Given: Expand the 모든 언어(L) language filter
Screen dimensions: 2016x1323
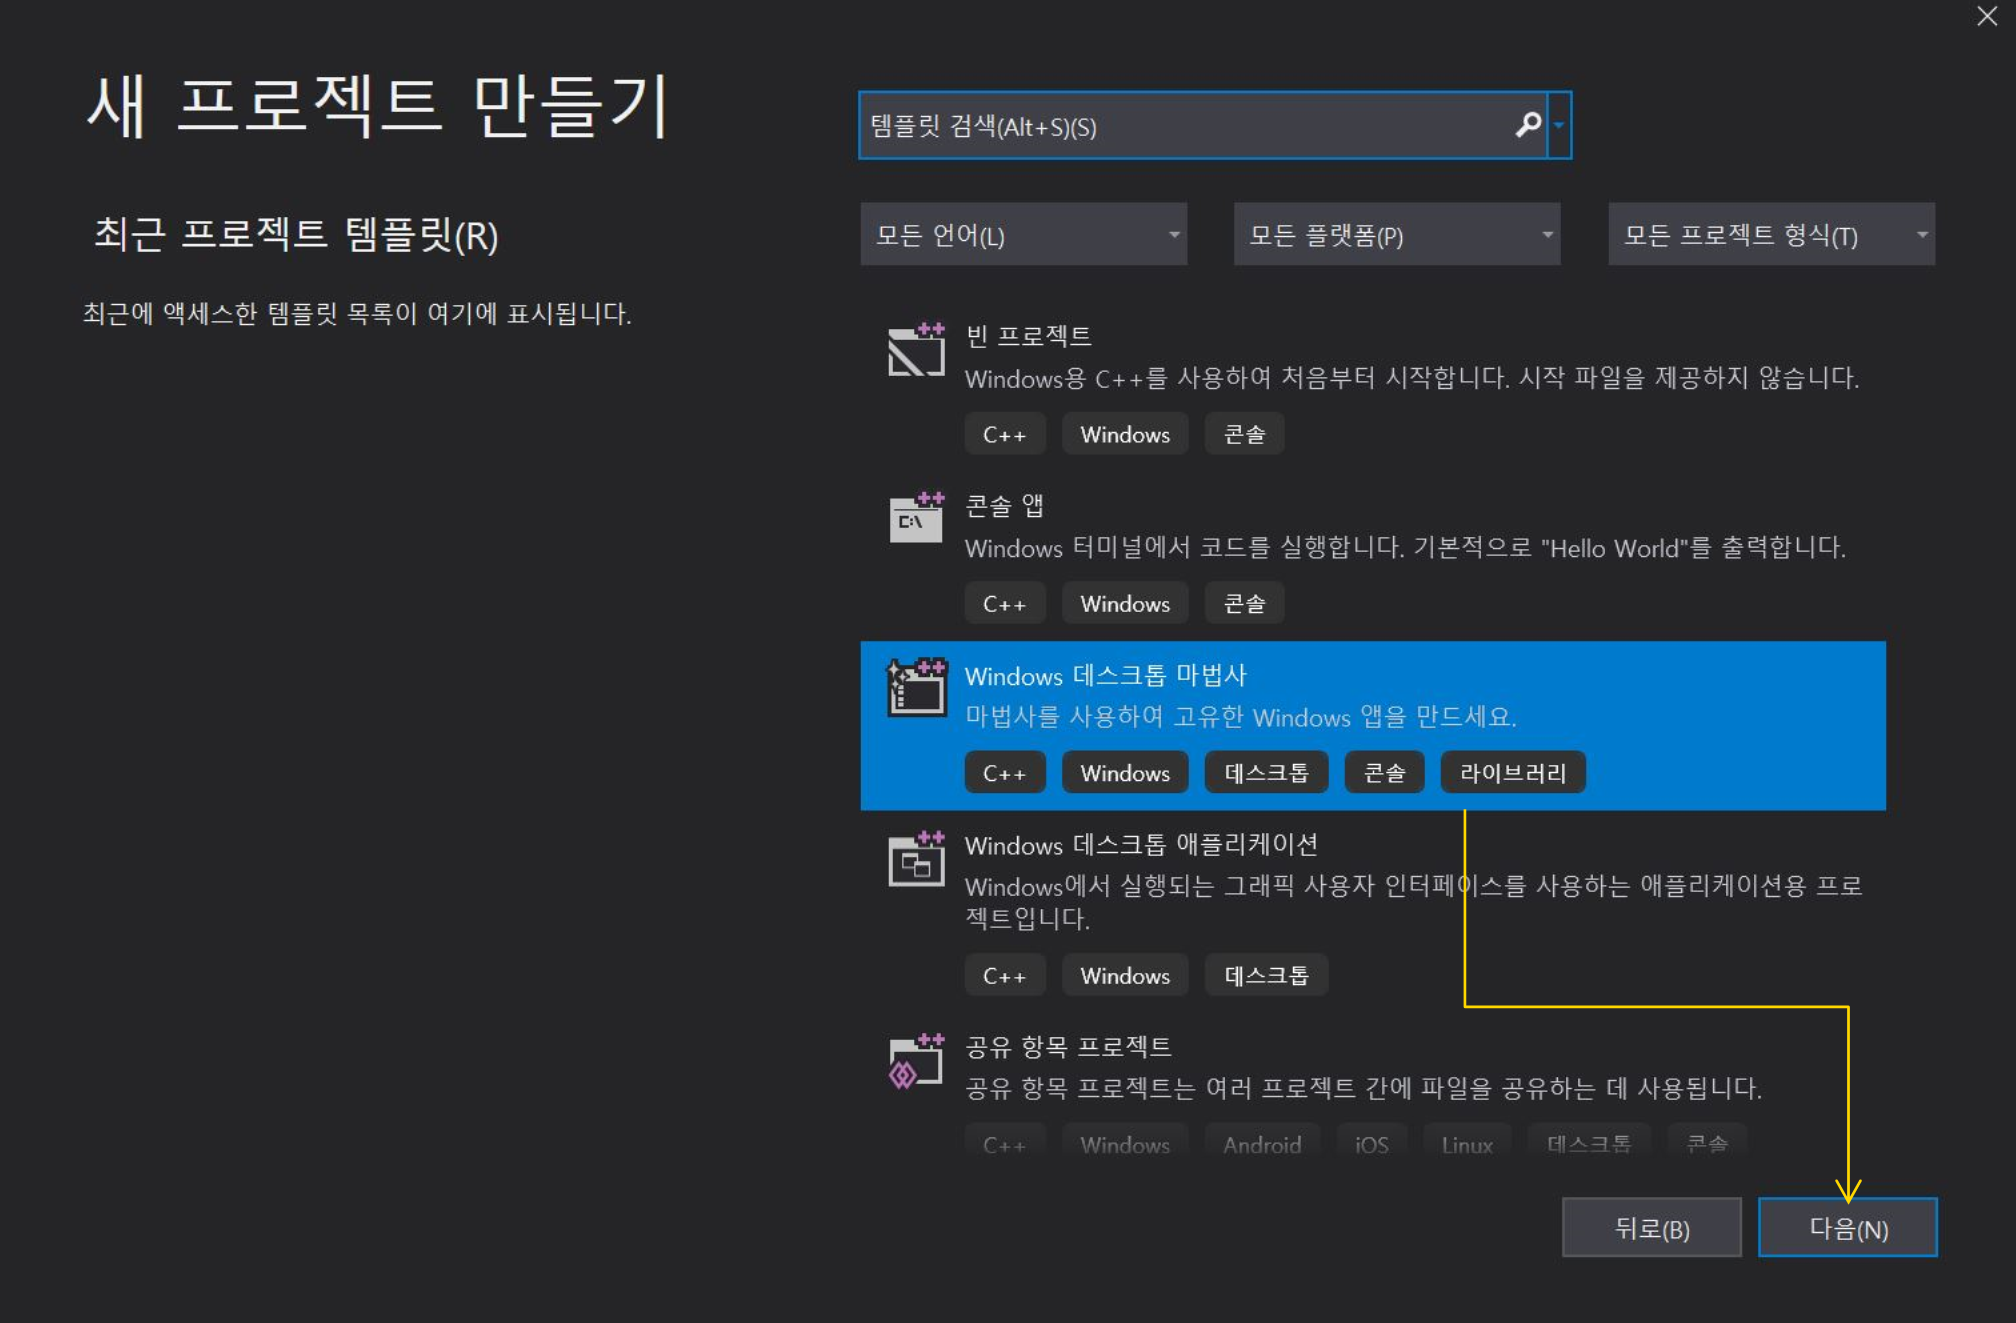Looking at the screenshot, I should click(x=1023, y=235).
